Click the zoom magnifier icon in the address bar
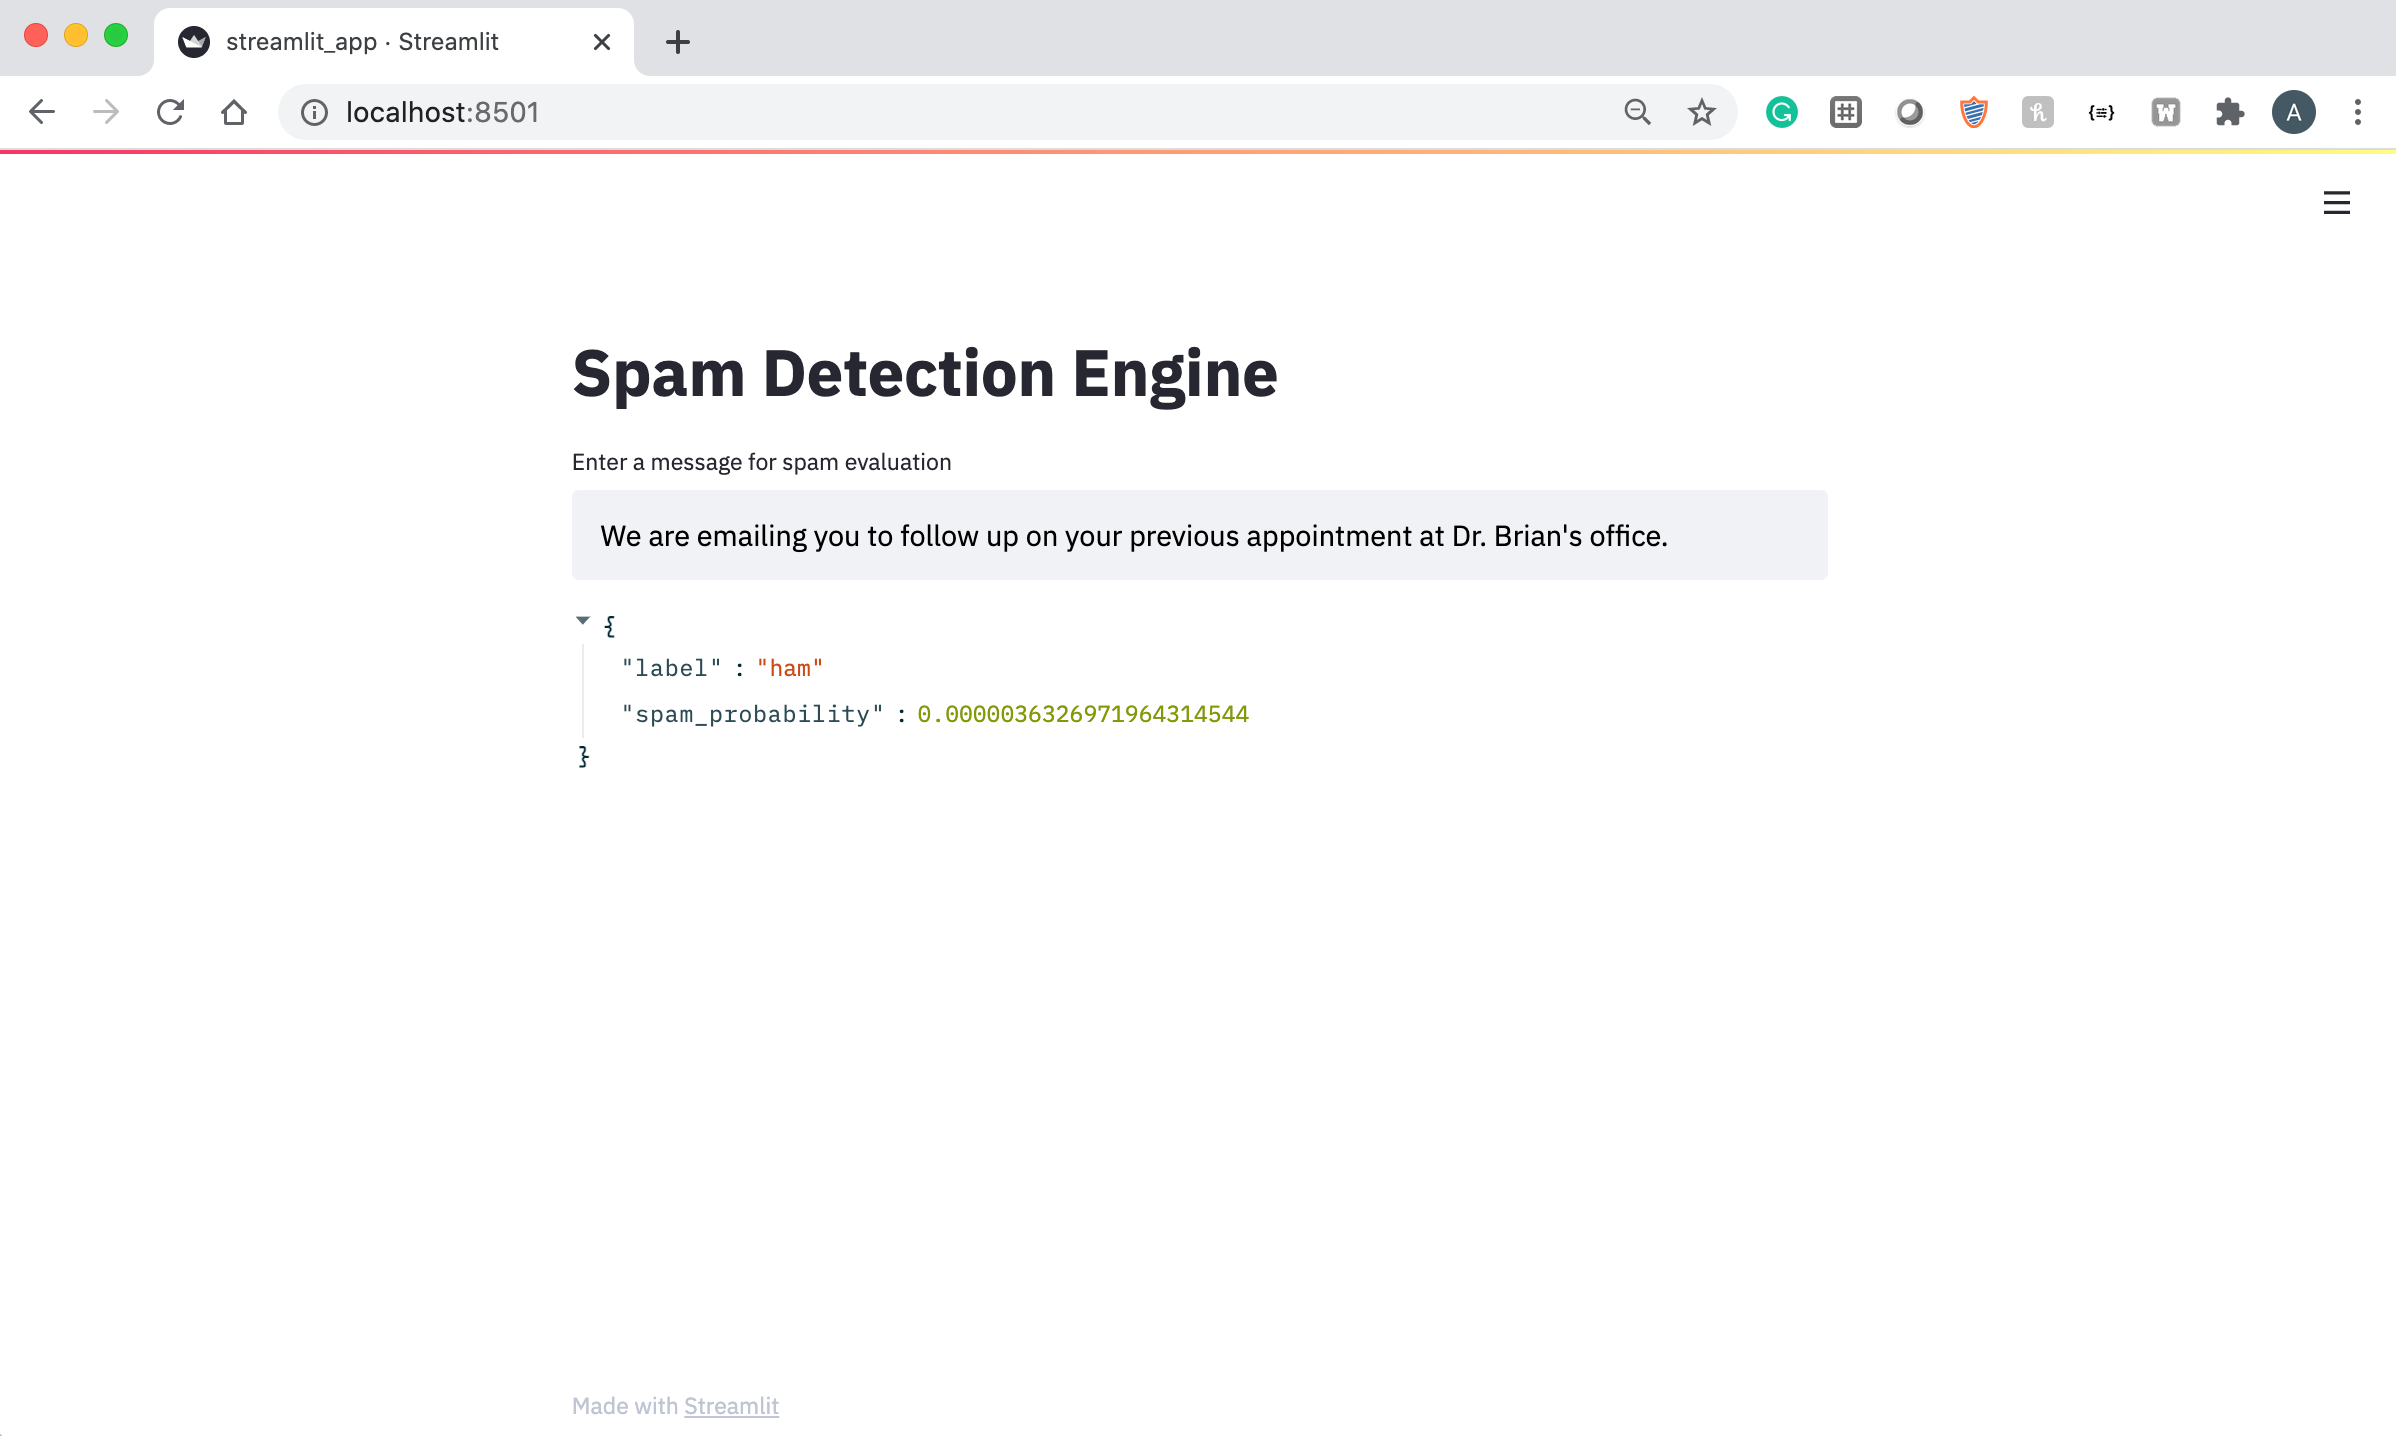 pyautogui.click(x=1637, y=112)
